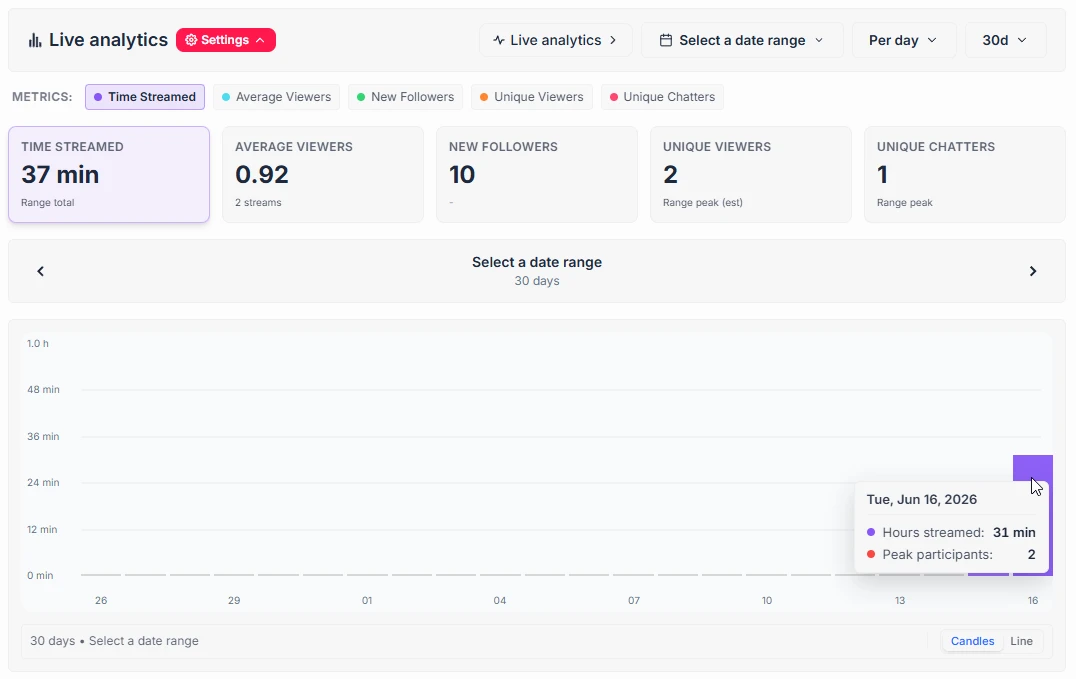Toggle the Unique Viewers metric chip
This screenshot has height=679, width=1076.
(x=532, y=97)
